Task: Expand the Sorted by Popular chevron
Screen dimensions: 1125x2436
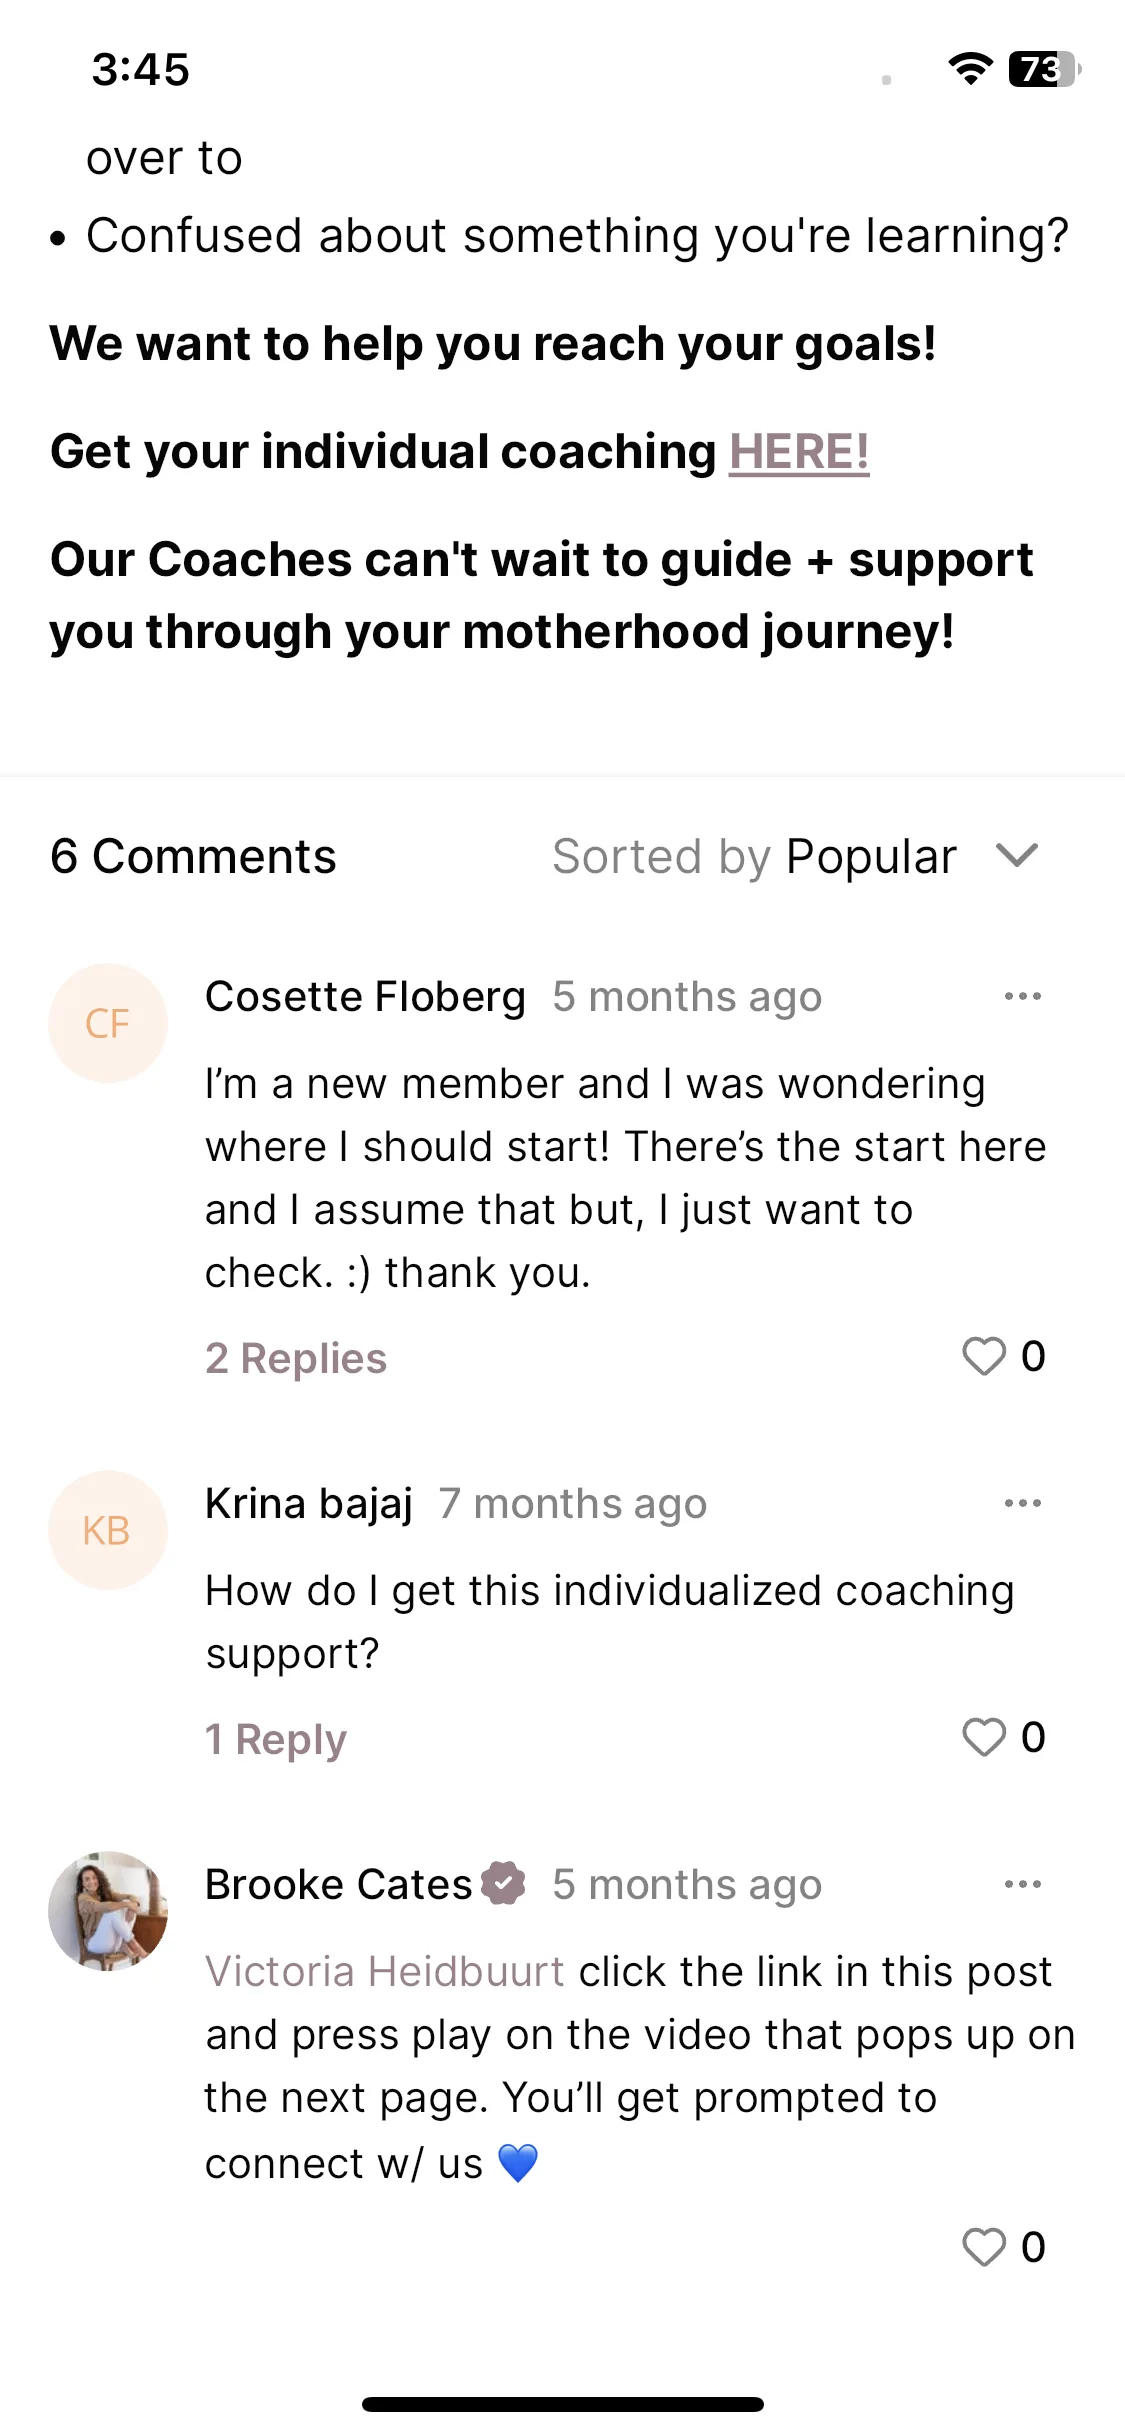Action: (x=1018, y=856)
